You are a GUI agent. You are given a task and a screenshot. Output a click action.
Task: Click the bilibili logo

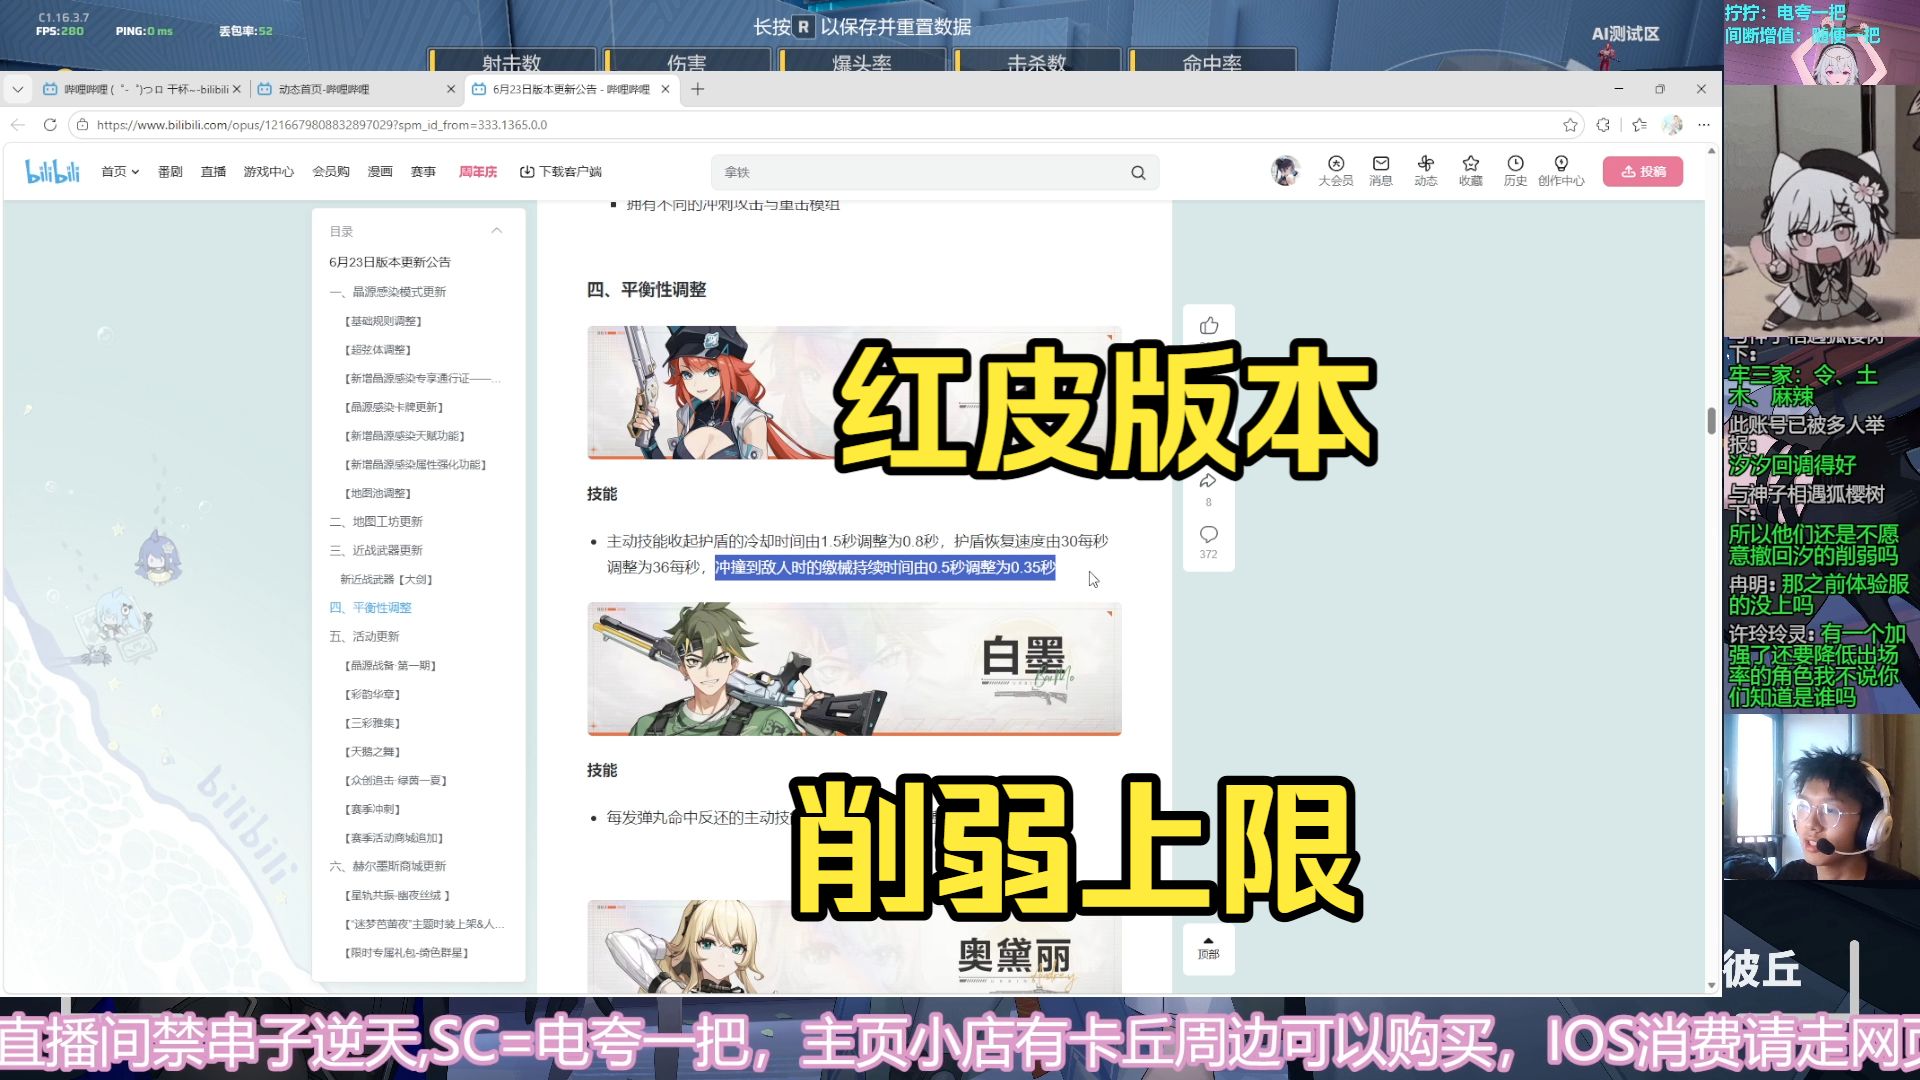[52, 172]
